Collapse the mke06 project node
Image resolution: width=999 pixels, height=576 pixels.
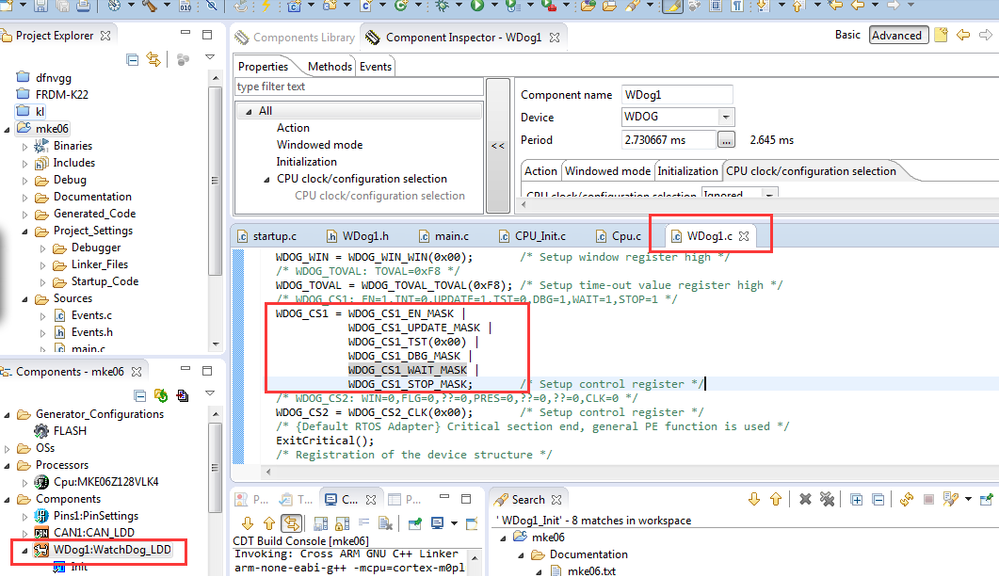7,129
